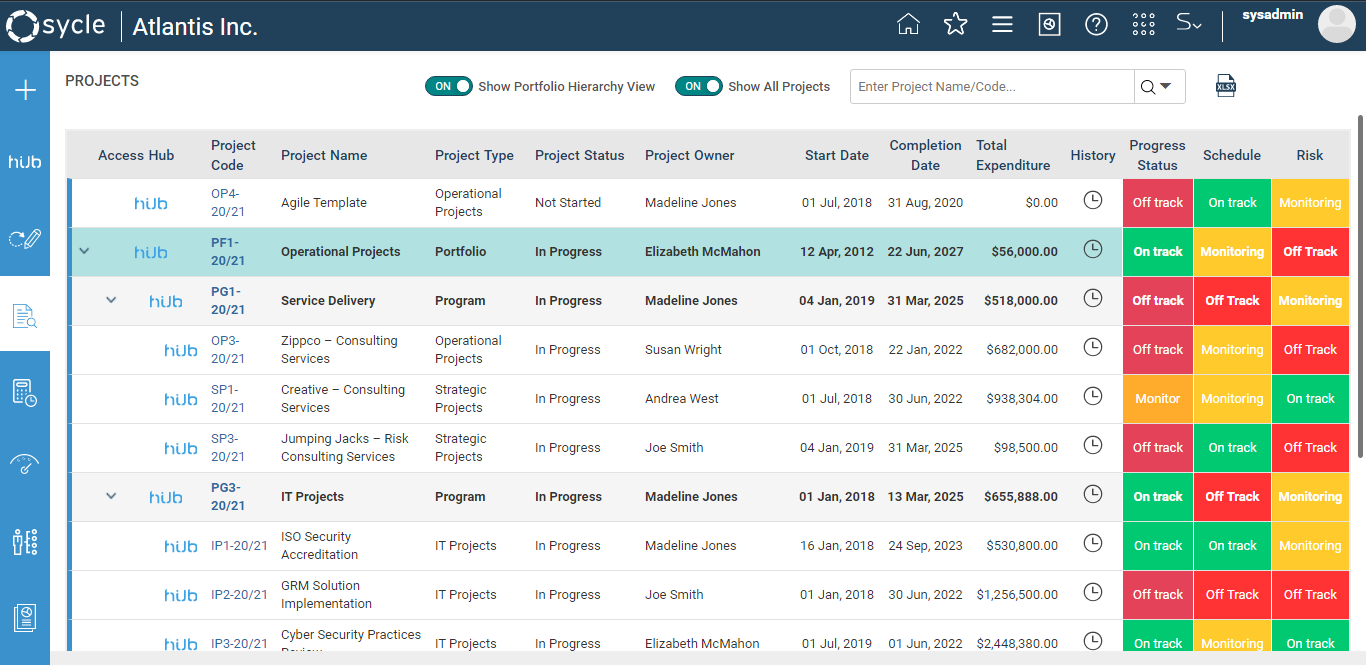Screen dimensions: 1366x665
Task: Sort by Project Owner column header
Action: (689, 155)
